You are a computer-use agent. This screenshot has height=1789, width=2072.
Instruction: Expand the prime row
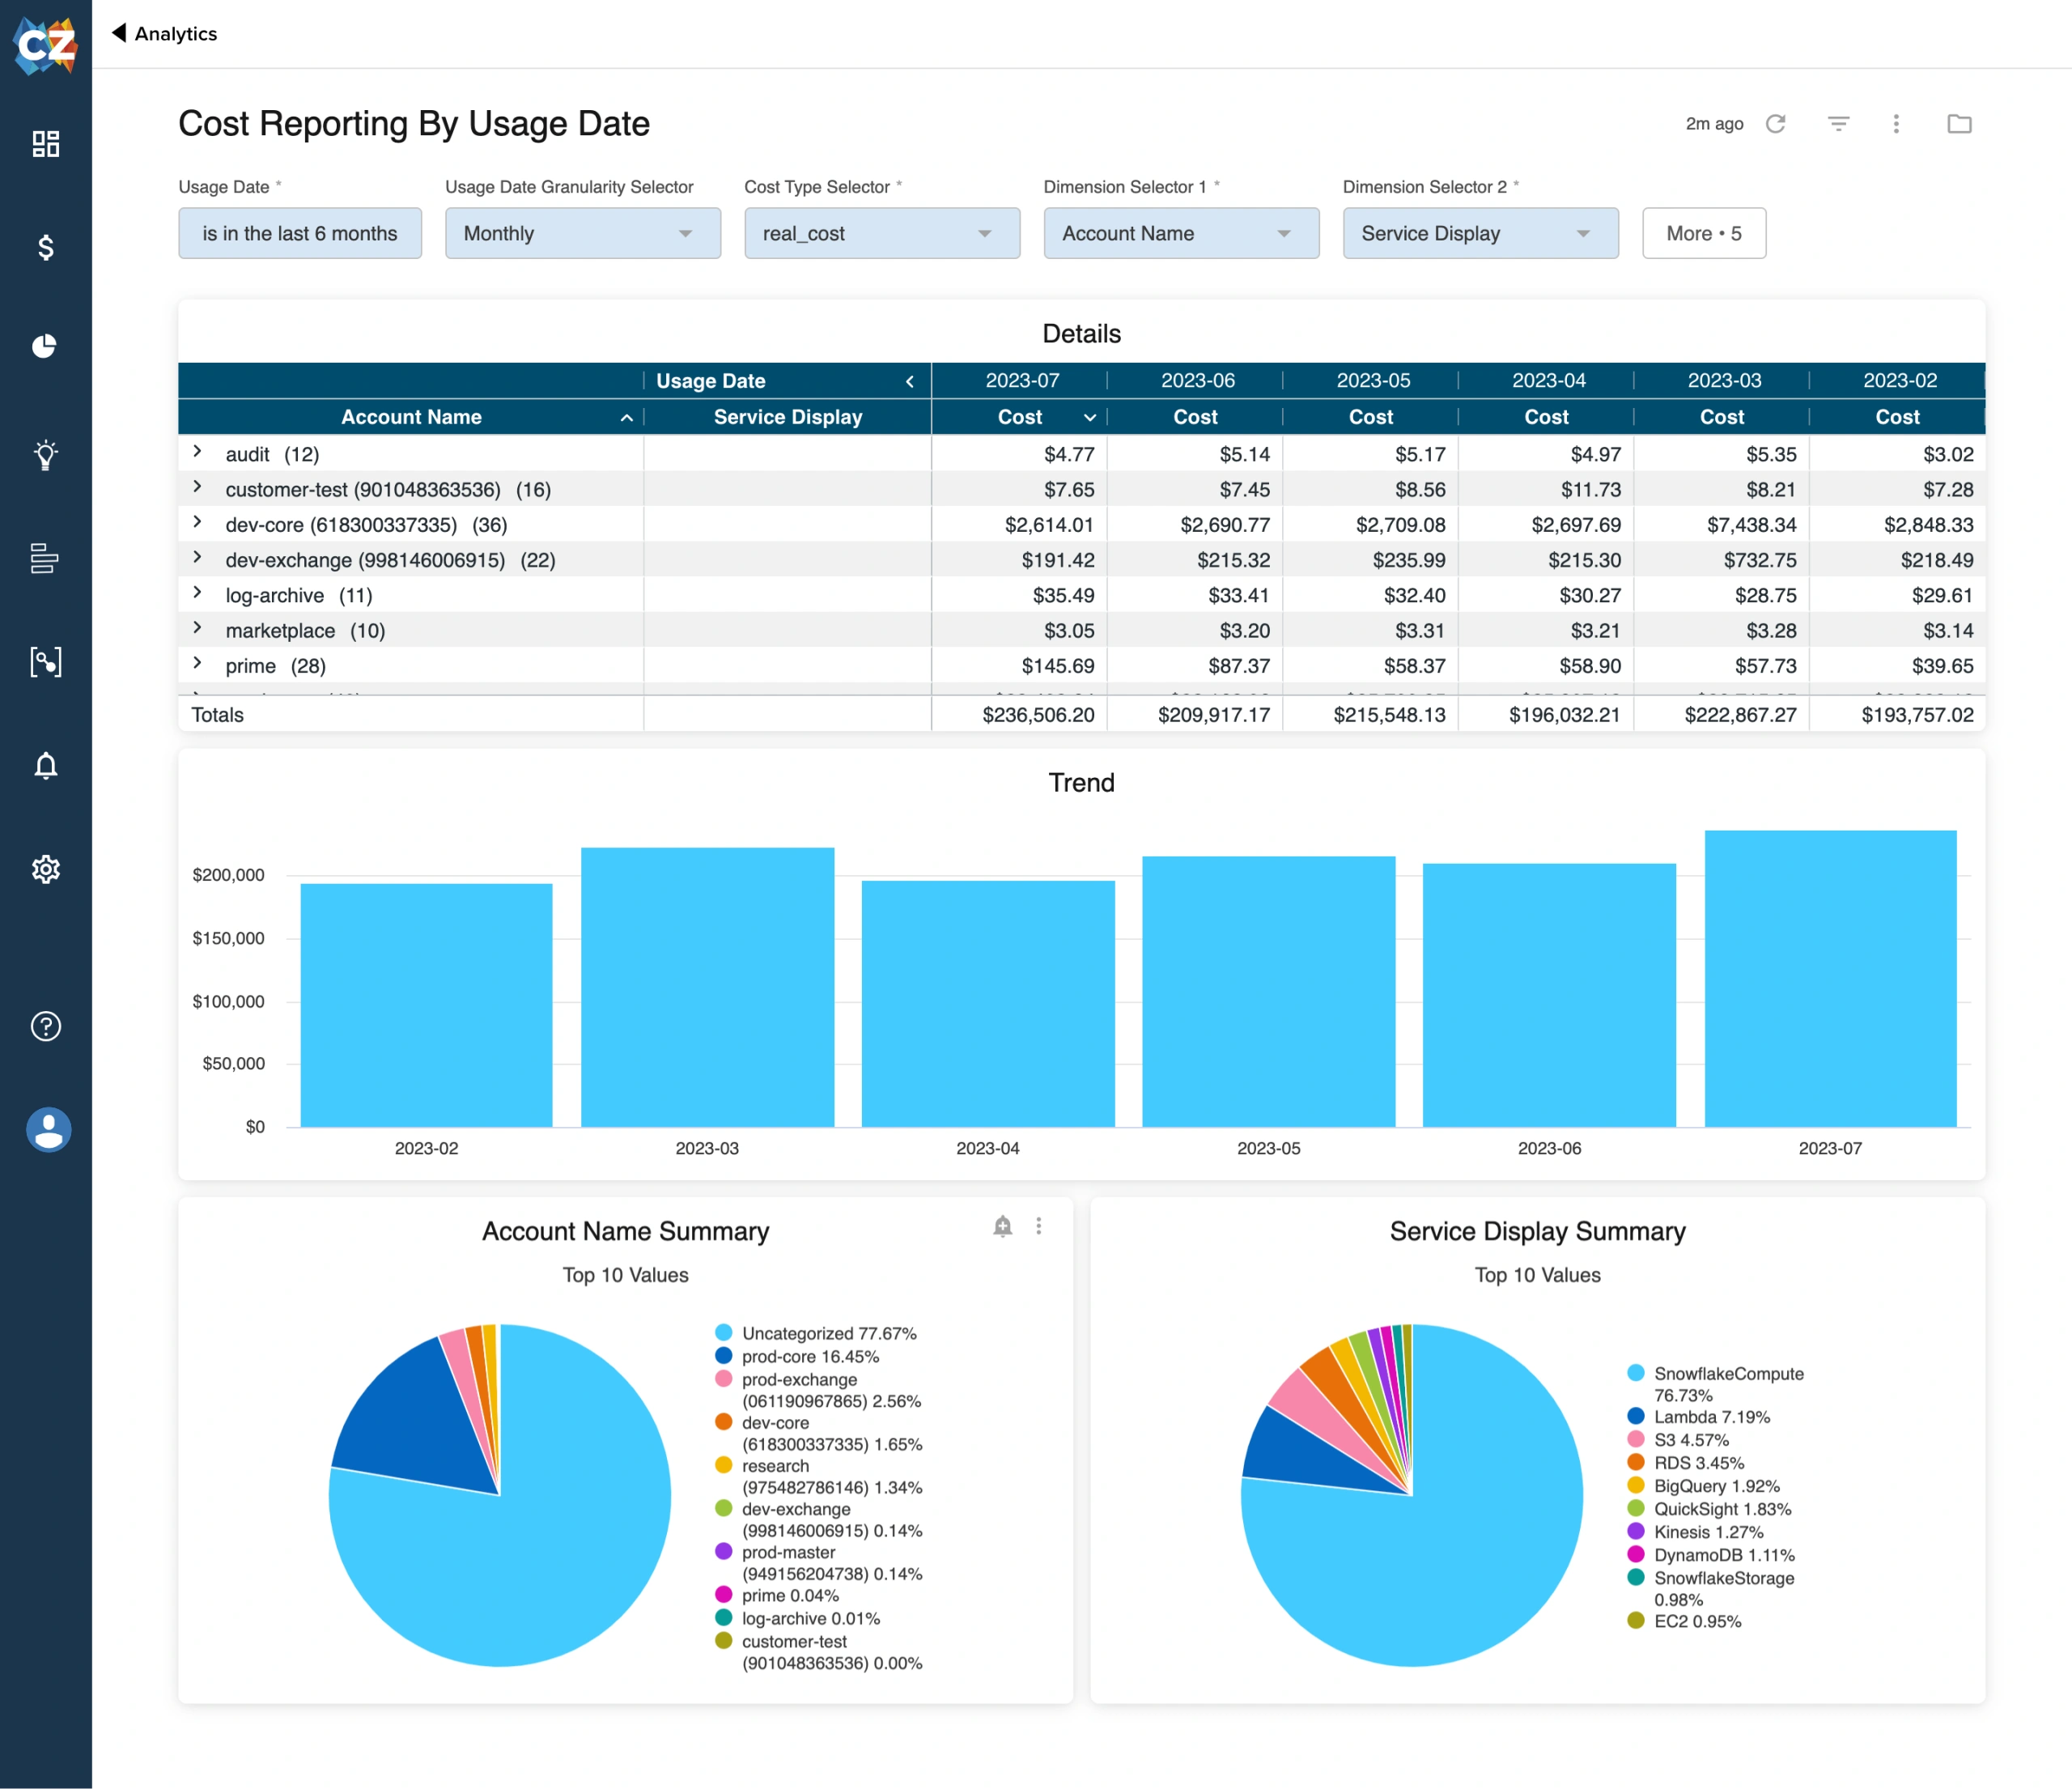[197, 663]
